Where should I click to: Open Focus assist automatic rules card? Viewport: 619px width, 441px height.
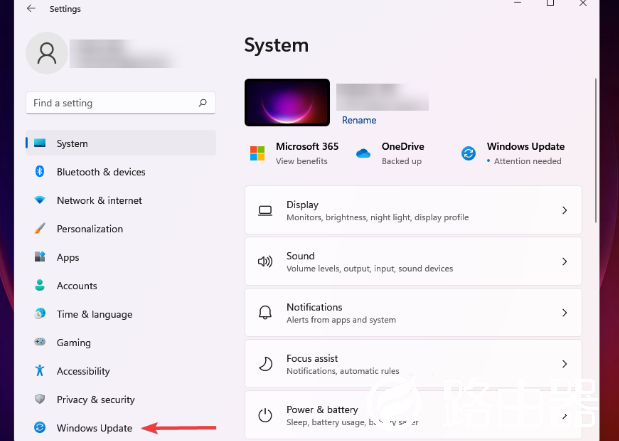coord(413,364)
